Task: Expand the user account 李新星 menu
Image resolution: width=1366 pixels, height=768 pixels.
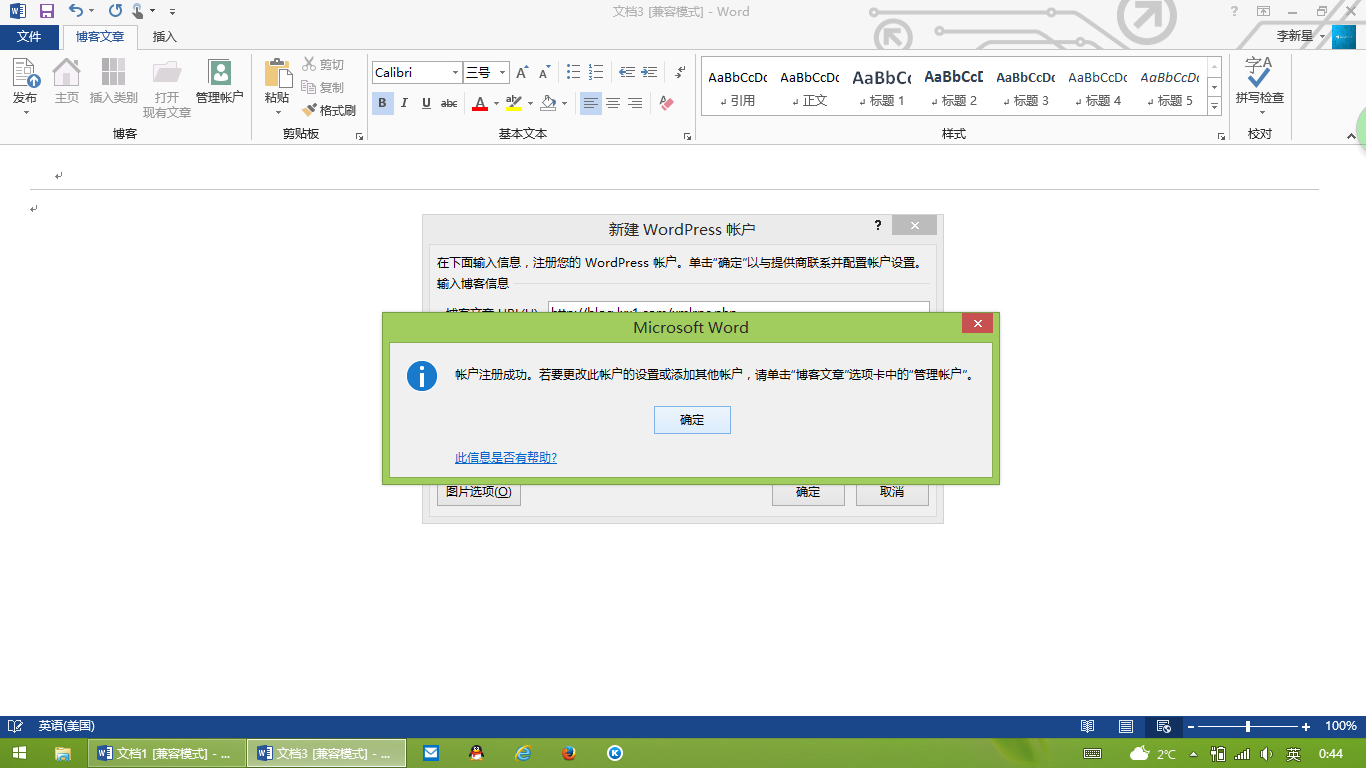Action: tap(1302, 36)
